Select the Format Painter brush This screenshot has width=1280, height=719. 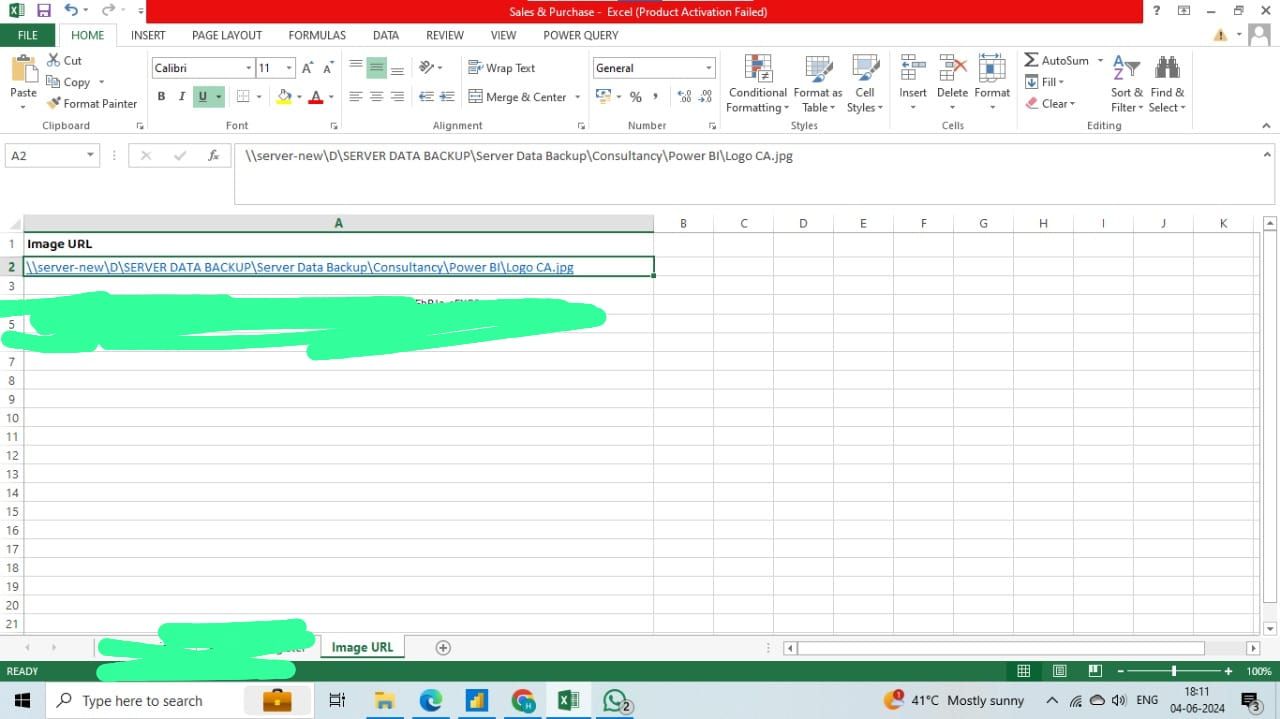91,103
